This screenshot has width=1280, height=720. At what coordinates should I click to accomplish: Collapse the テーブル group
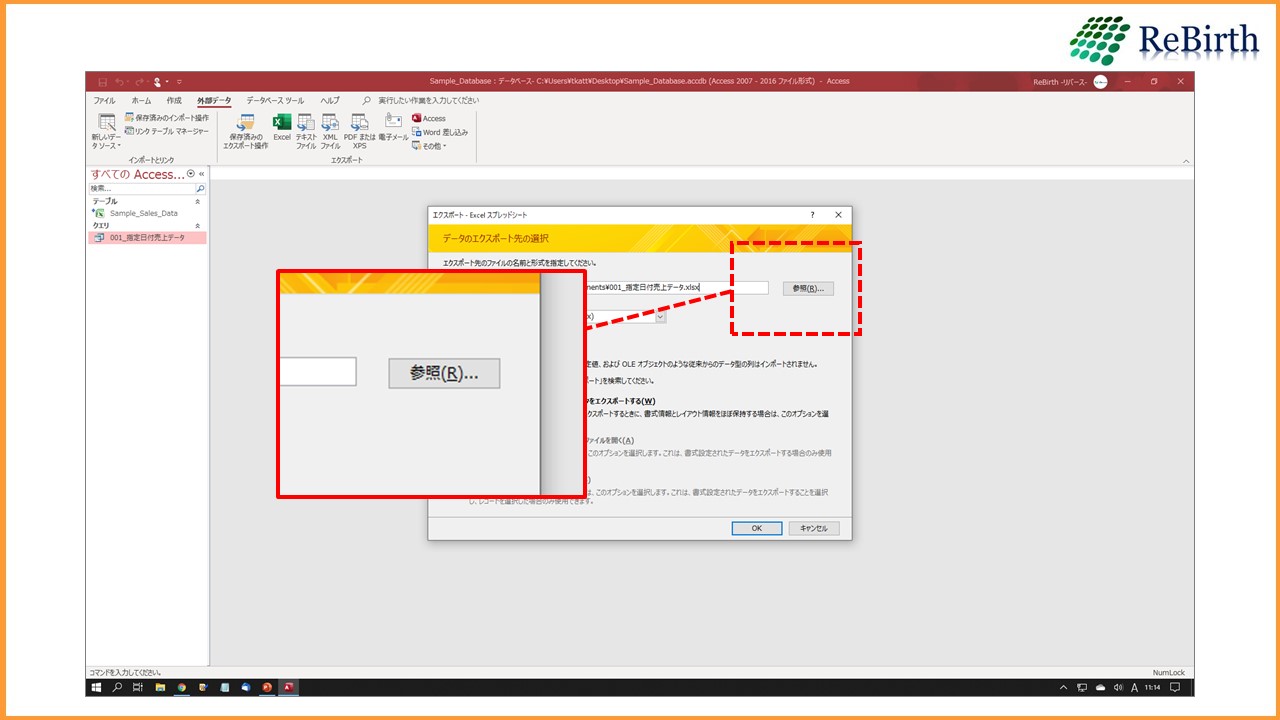(197, 201)
